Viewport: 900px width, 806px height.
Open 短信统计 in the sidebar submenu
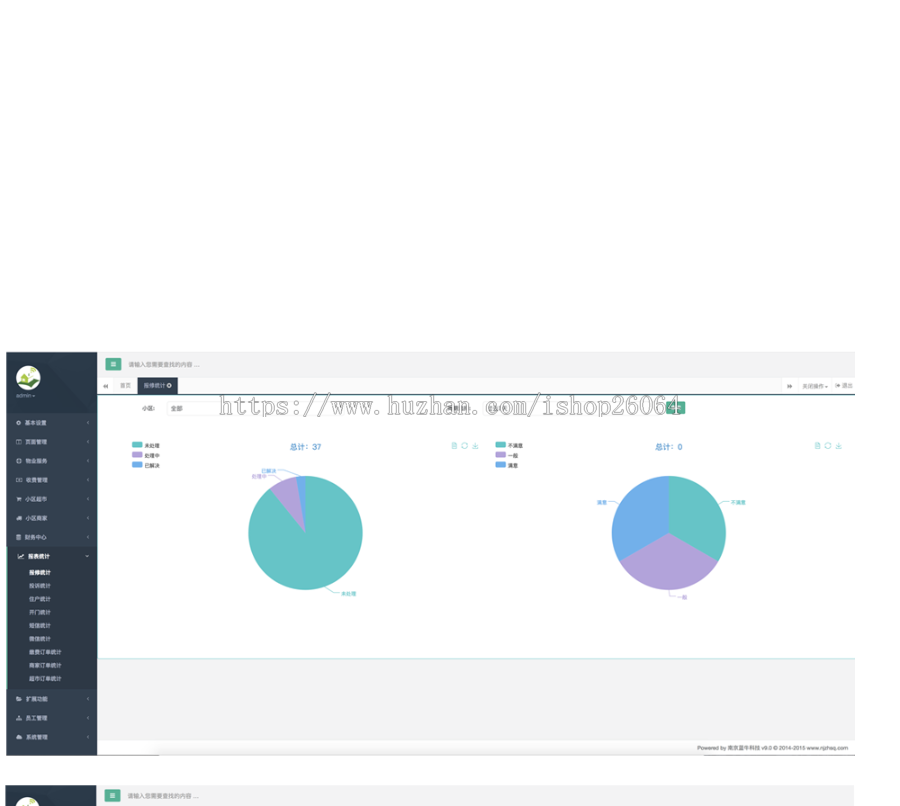click(40, 625)
